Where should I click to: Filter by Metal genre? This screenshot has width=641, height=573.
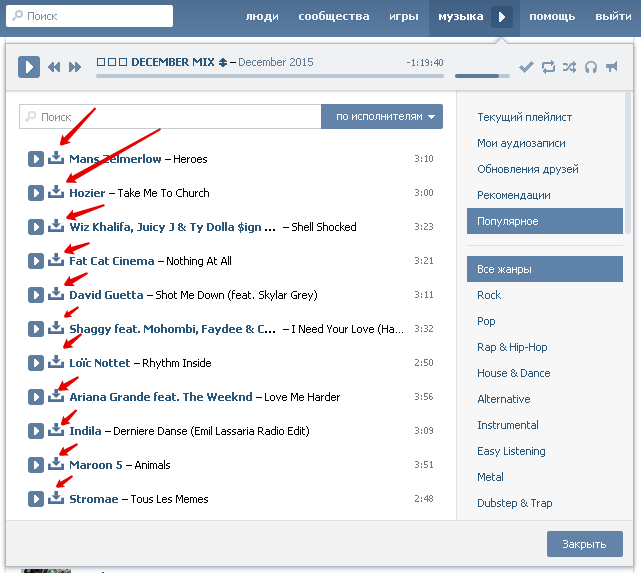tap(490, 477)
